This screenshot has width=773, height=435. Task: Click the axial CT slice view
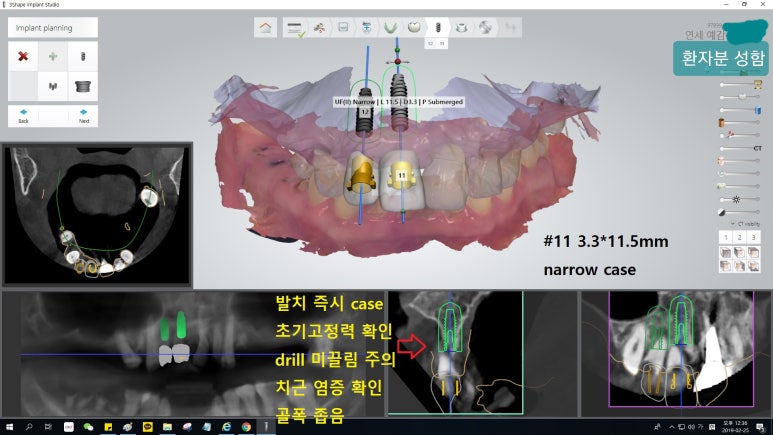[97, 215]
